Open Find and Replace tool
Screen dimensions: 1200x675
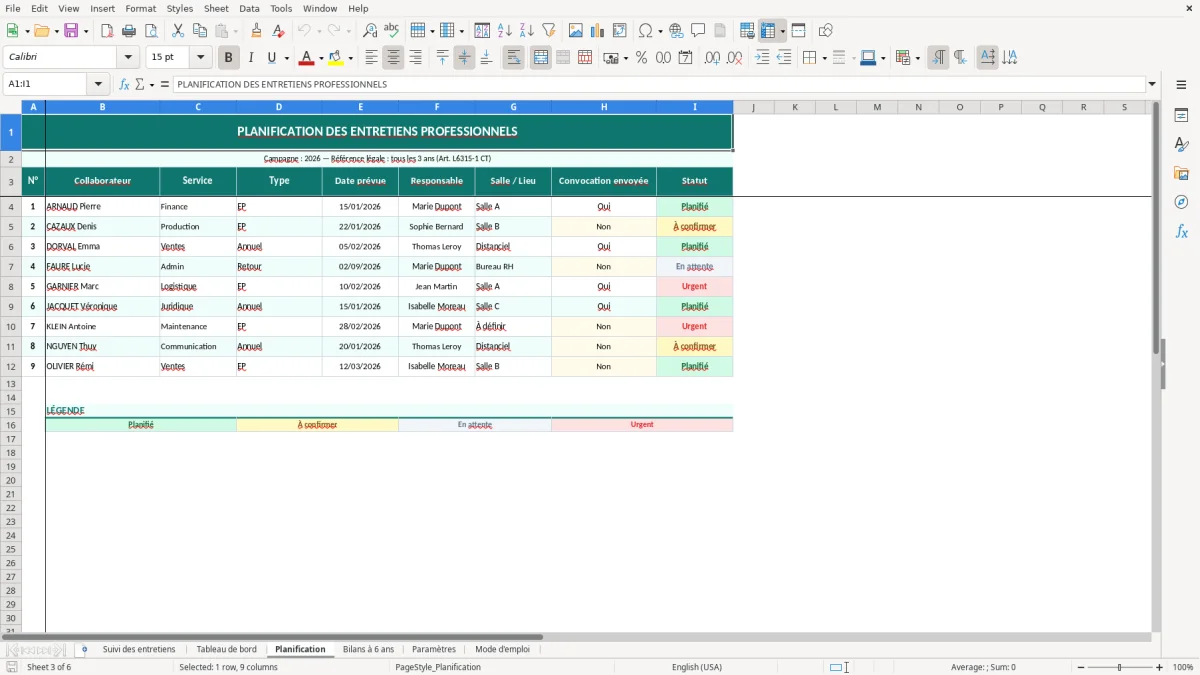tap(370, 31)
